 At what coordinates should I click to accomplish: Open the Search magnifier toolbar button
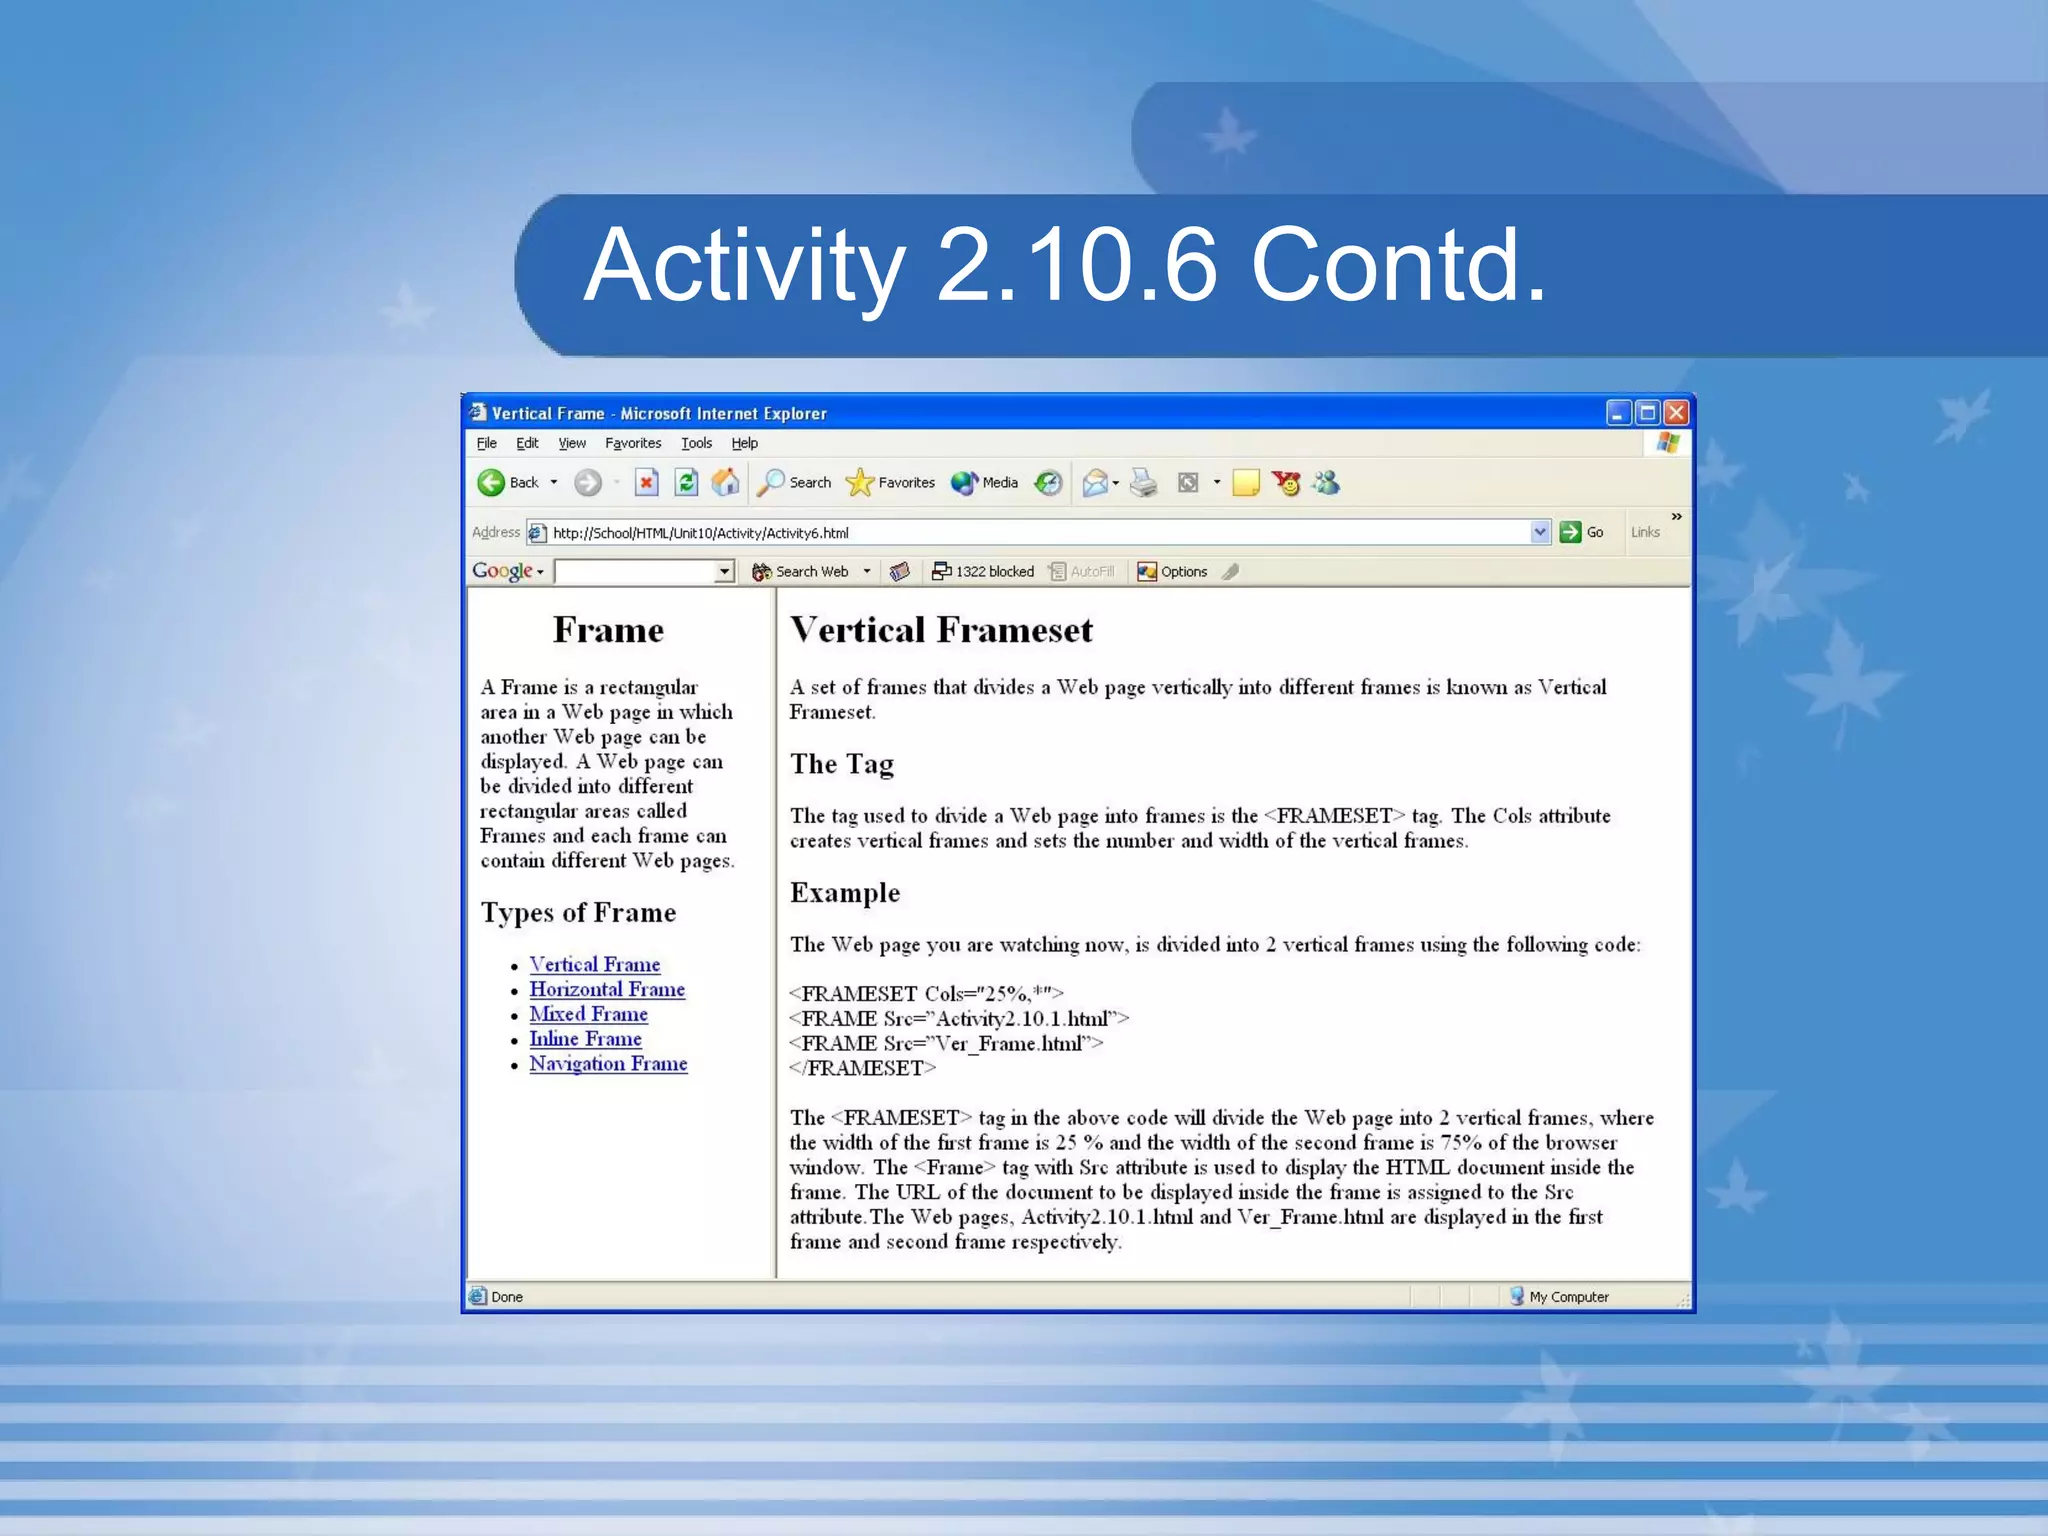click(795, 483)
